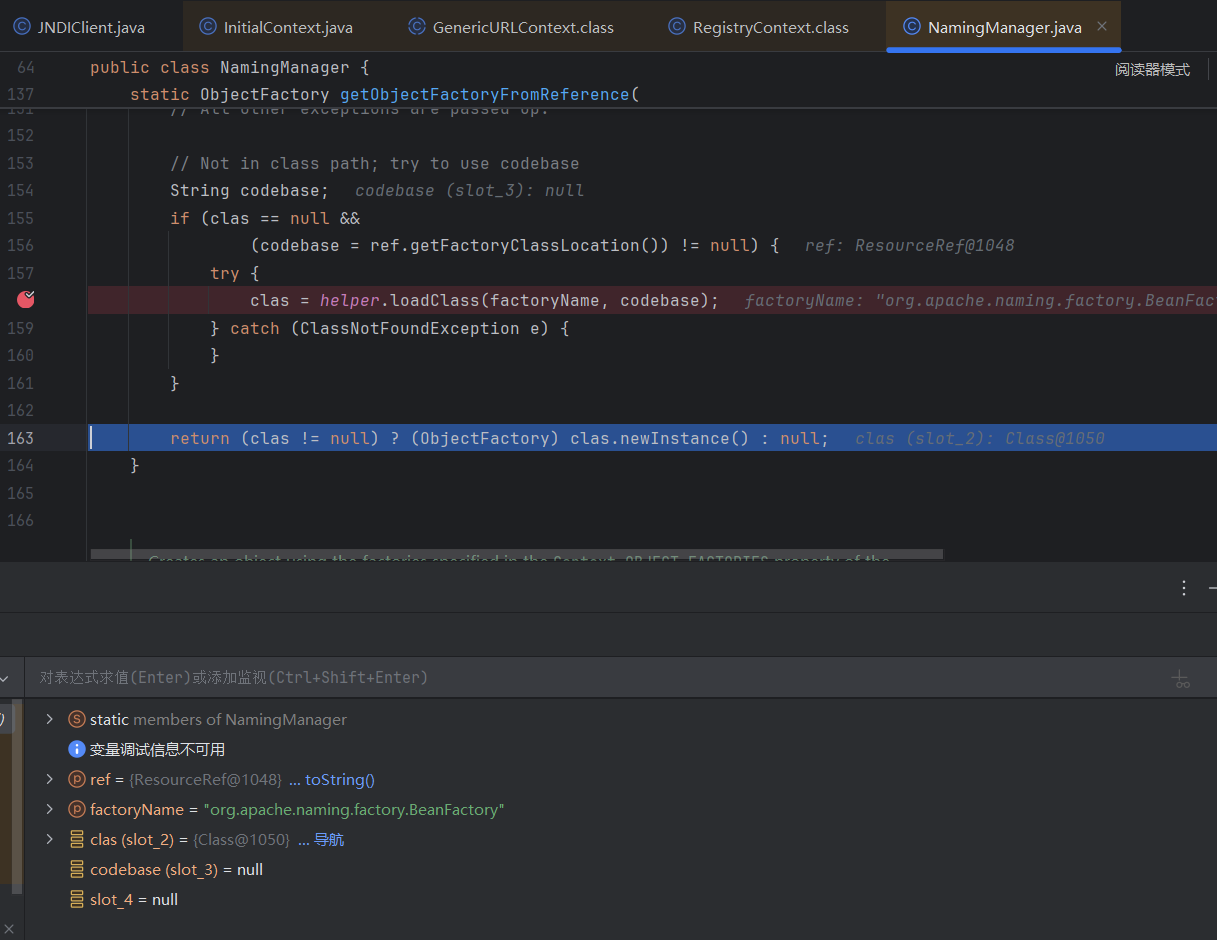1217x940 pixels.
Task: Open the RegistryContext.class tab
Action: (770, 27)
